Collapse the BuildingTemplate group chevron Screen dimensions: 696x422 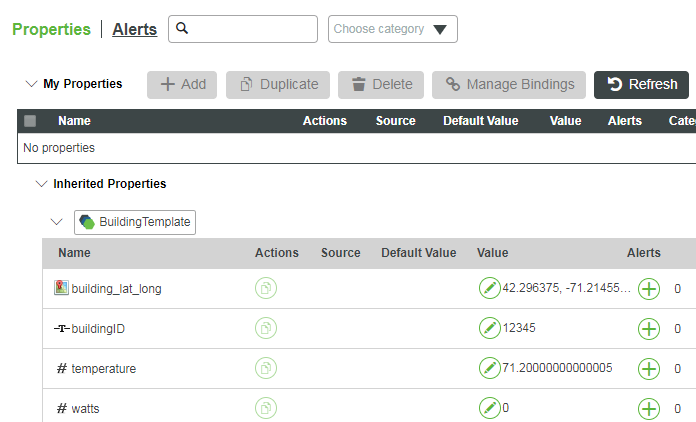(57, 222)
